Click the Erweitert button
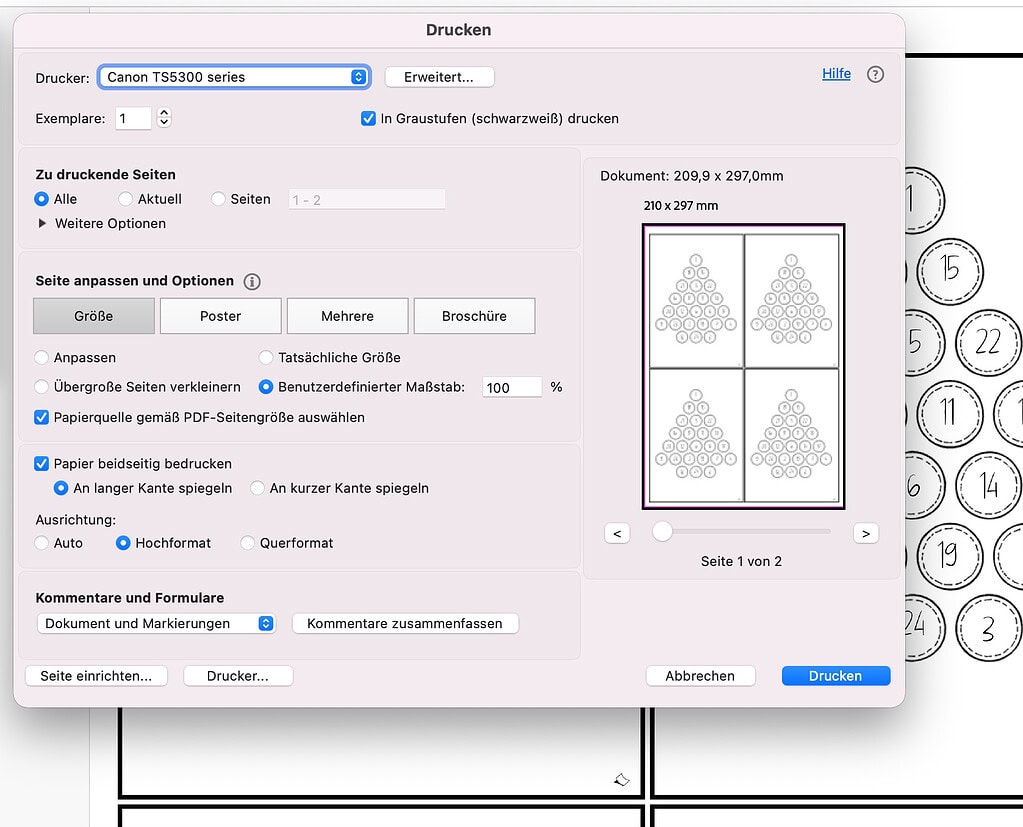The width and height of the screenshot is (1023, 827). point(438,77)
